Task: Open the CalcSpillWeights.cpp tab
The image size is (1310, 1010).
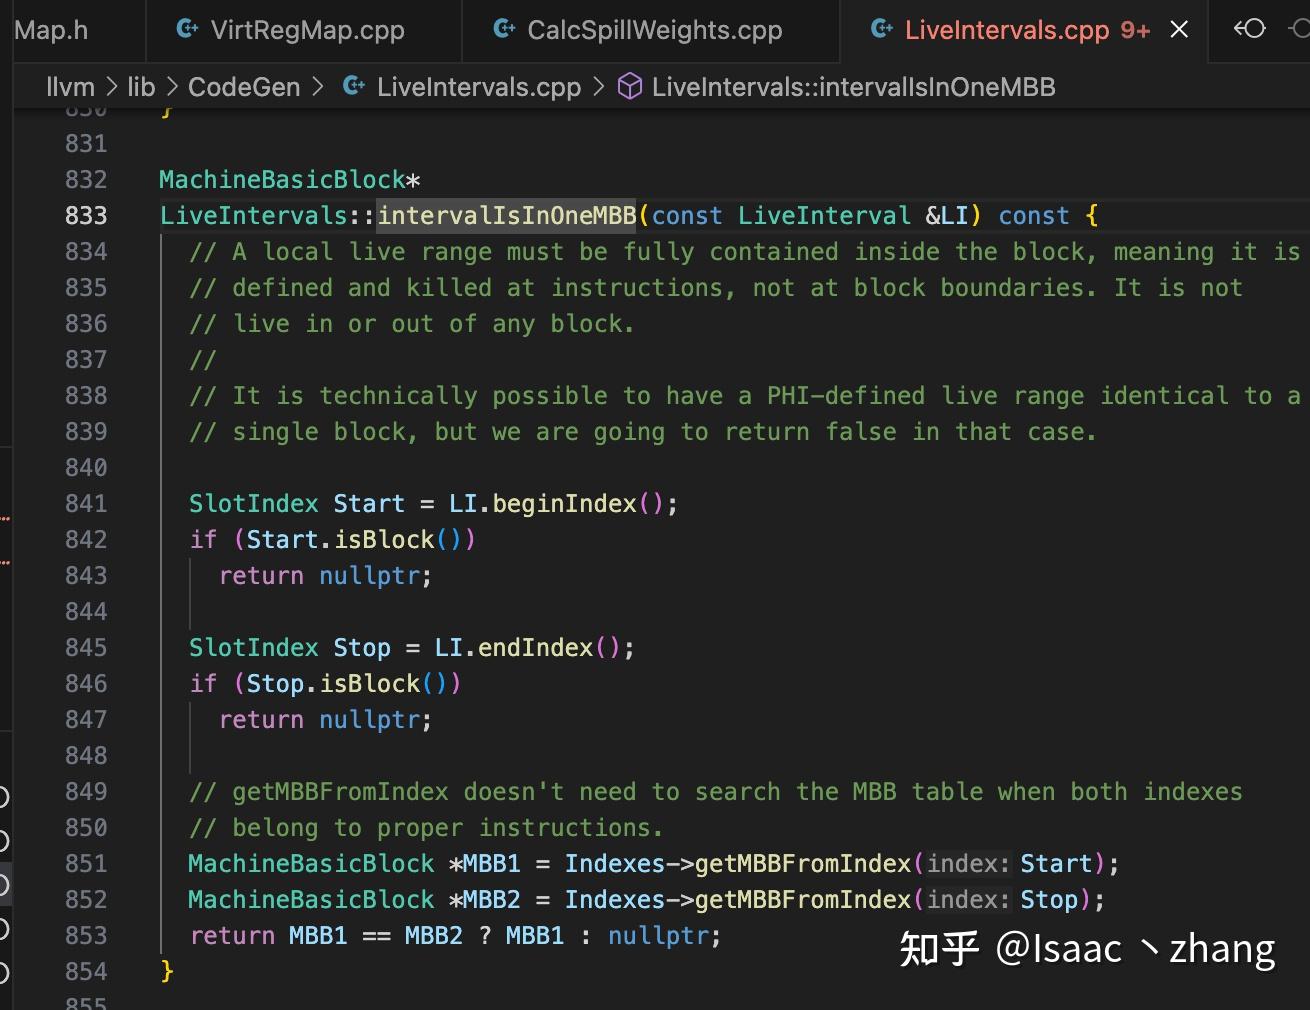Action: [x=654, y=30]
